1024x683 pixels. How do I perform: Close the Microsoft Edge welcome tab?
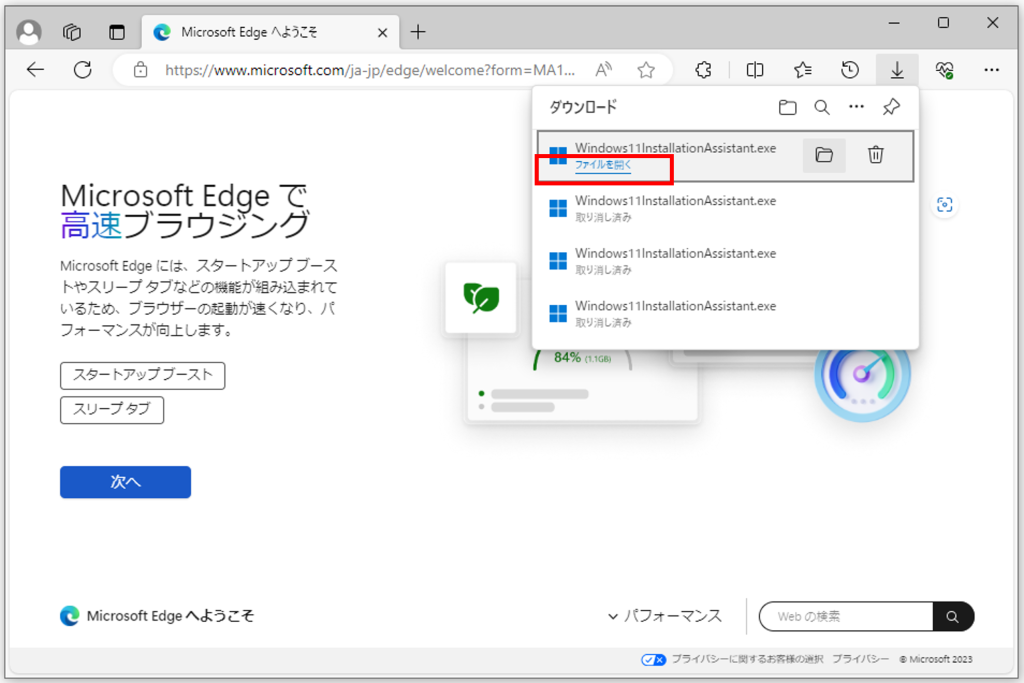(383, 33)
